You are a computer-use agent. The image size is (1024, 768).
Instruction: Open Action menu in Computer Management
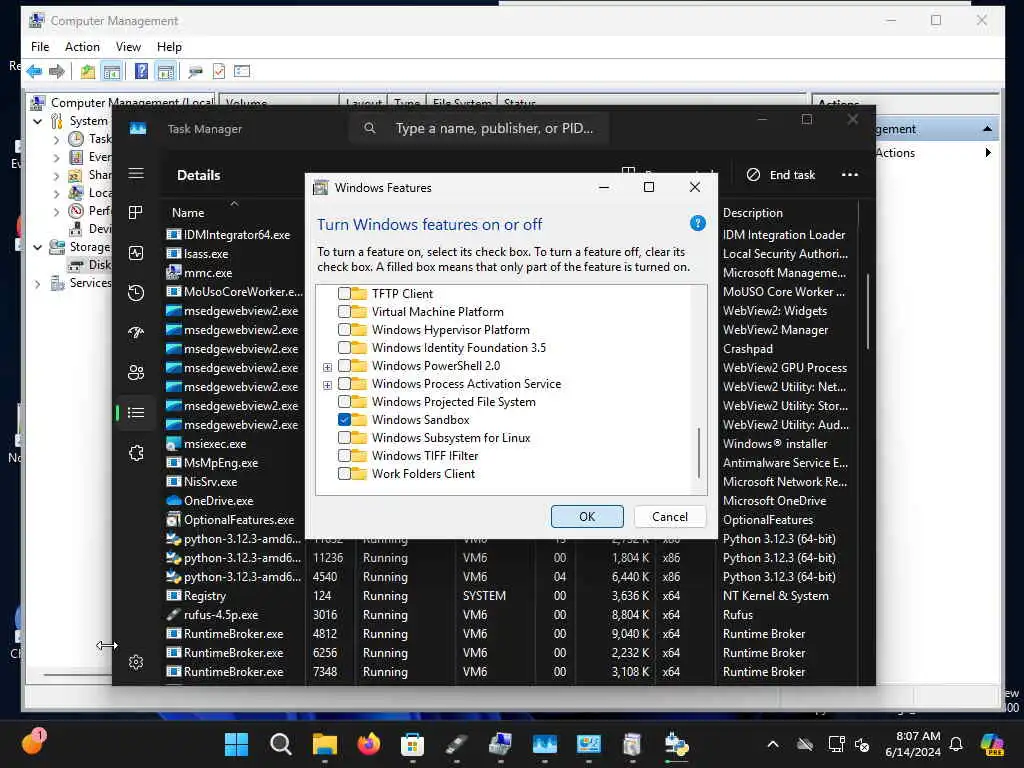tap(82, 47)
